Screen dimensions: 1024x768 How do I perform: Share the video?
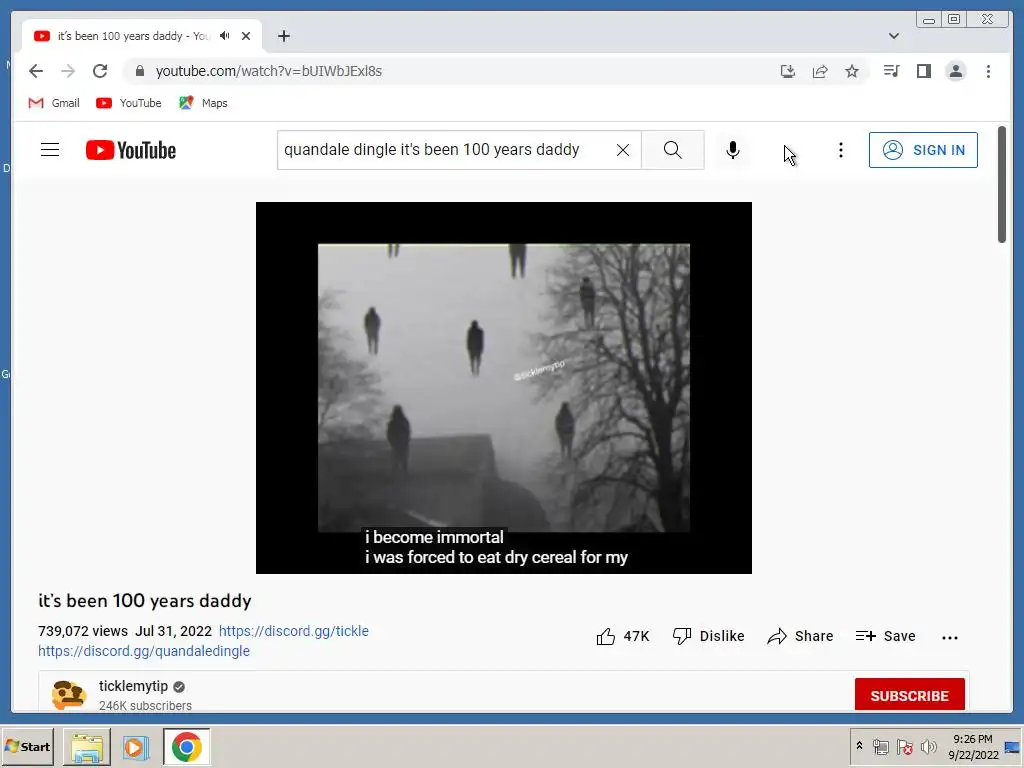pos(801,636)
